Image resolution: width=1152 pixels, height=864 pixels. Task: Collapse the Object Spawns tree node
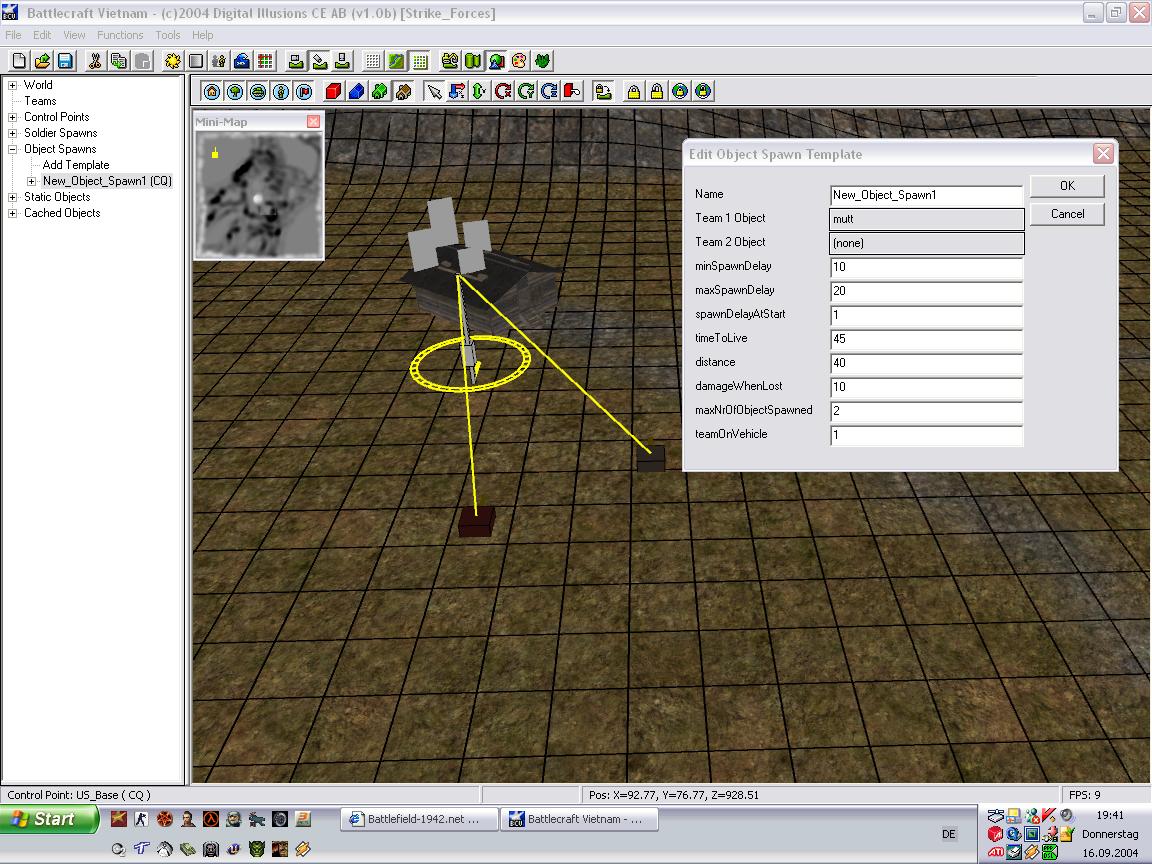tap(12, 149)
